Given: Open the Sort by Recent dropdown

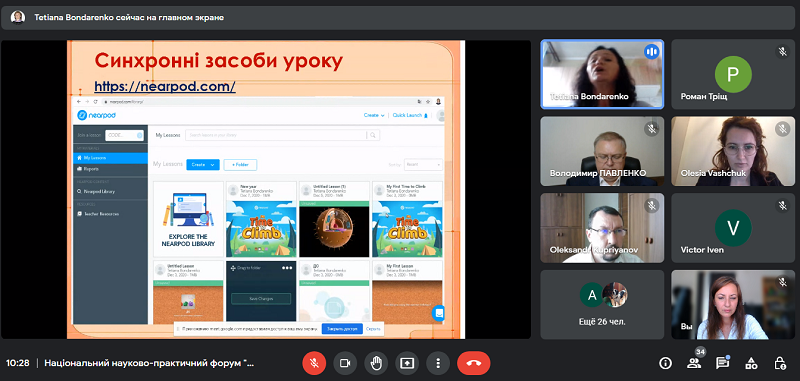Looking at the screenshot, I should pyautogui.click(x=423, y=165).
